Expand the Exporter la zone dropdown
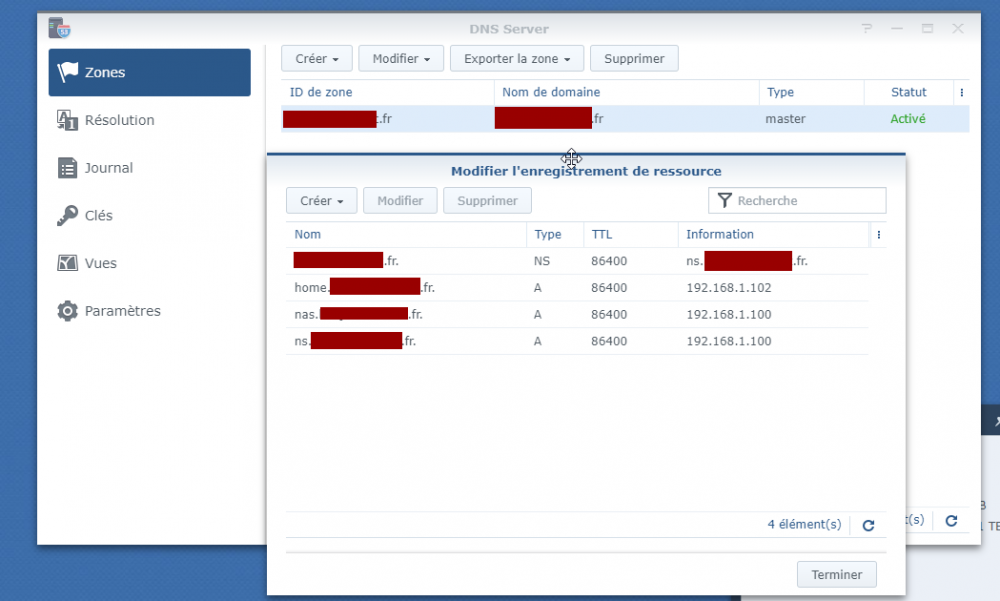Image resolution: width=1000 pixels, height=601 pixels. 516,59
